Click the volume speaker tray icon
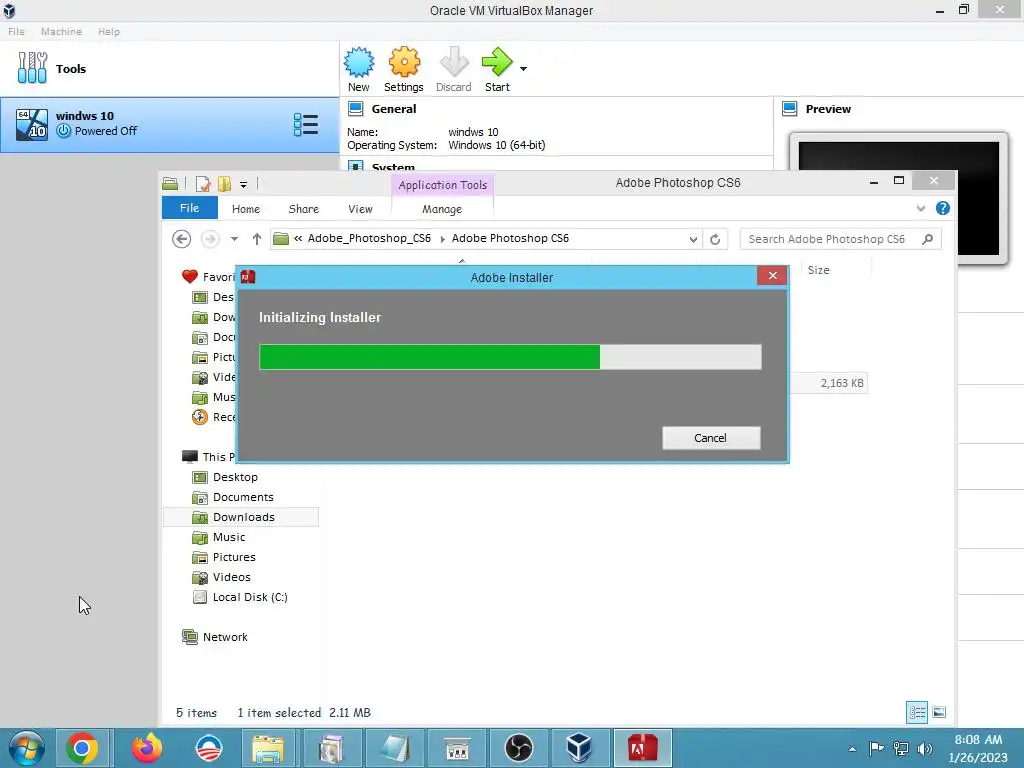This screenshot has width=1024, height=768. coord(924,748)
